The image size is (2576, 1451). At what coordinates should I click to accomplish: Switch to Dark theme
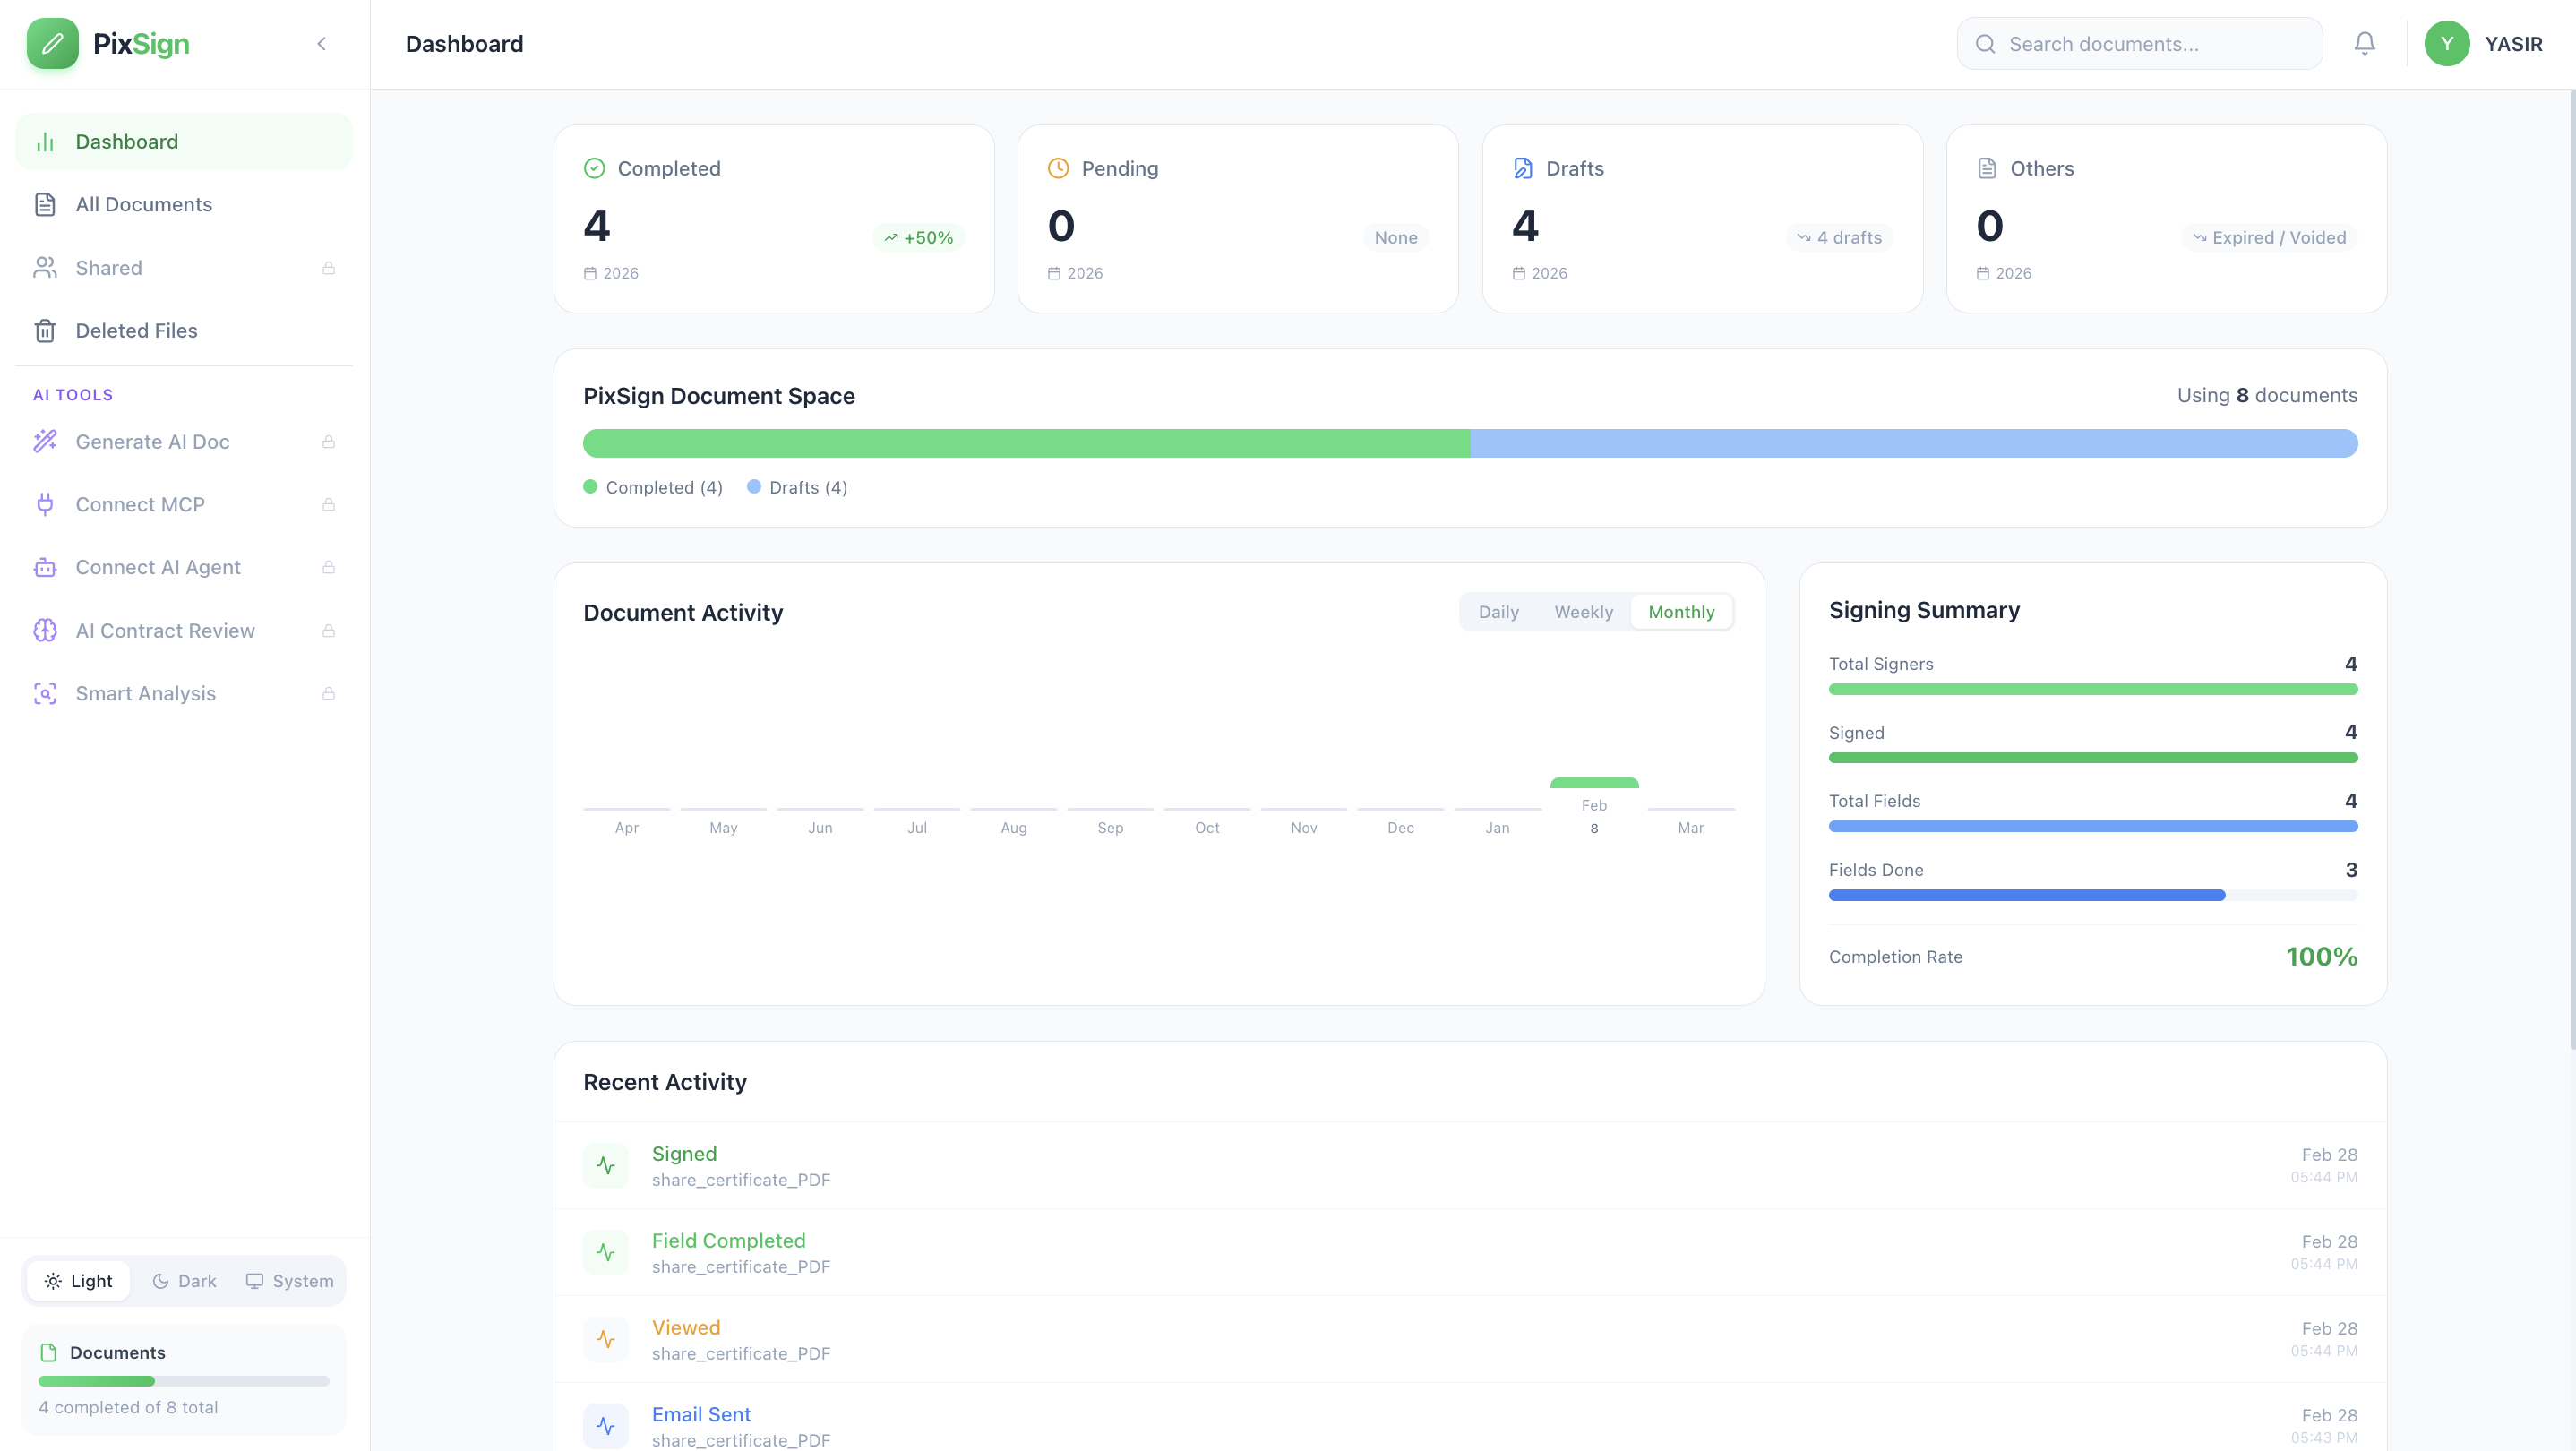(x=183, y=1280)
